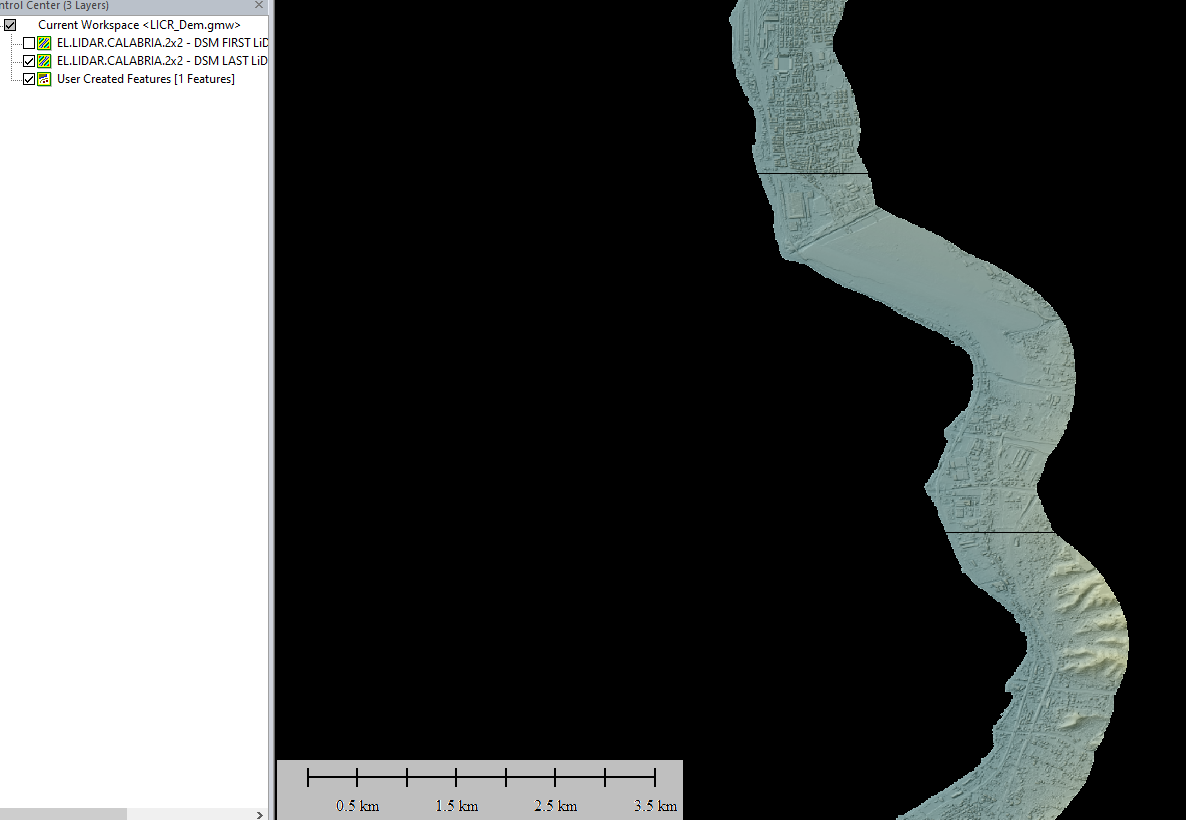This screenshot has width=1186, height=820.
Task: Uncheck the User Created Features layer
Action: (29, 79)
